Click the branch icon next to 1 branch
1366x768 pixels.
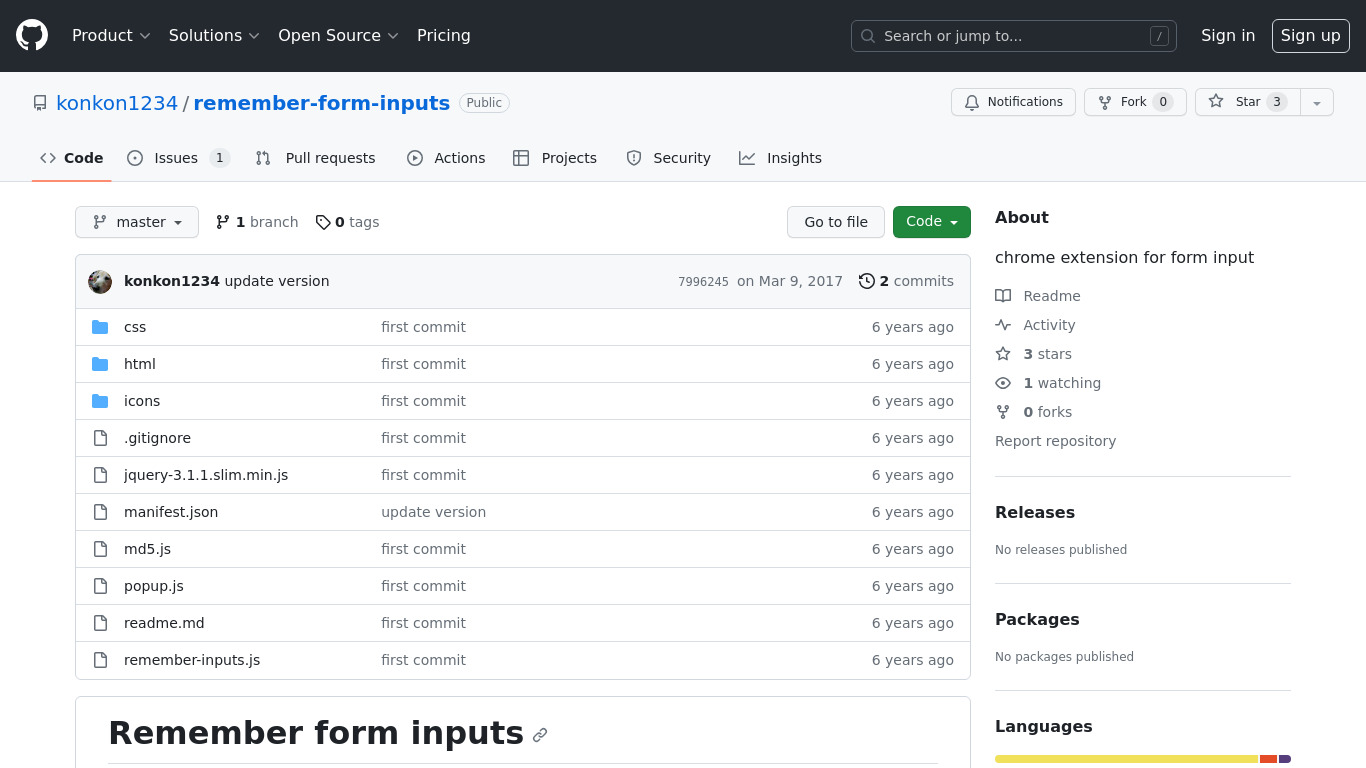(223, 222)
